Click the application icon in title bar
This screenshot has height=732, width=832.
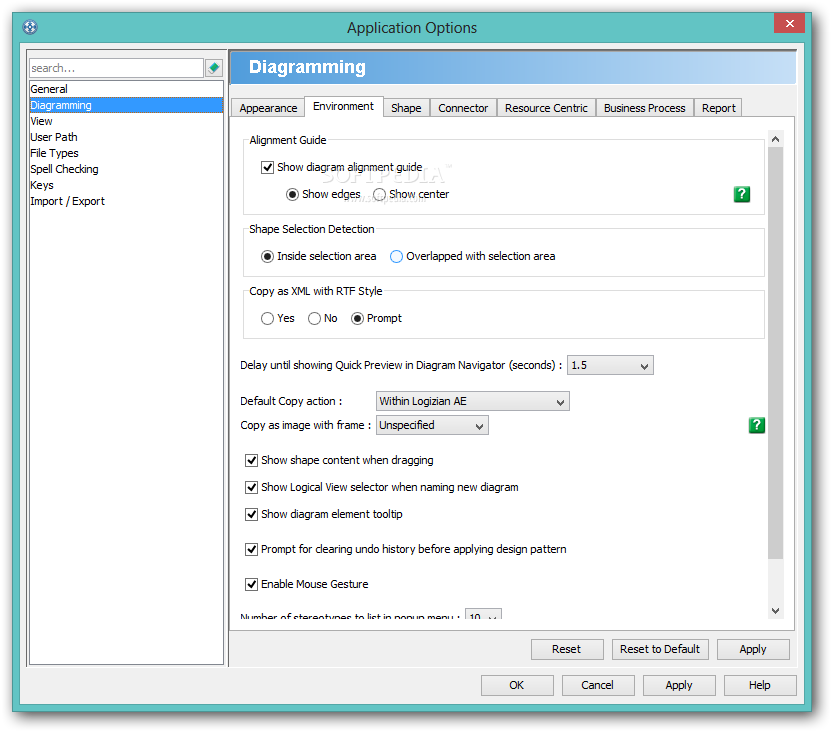(30, 27)
